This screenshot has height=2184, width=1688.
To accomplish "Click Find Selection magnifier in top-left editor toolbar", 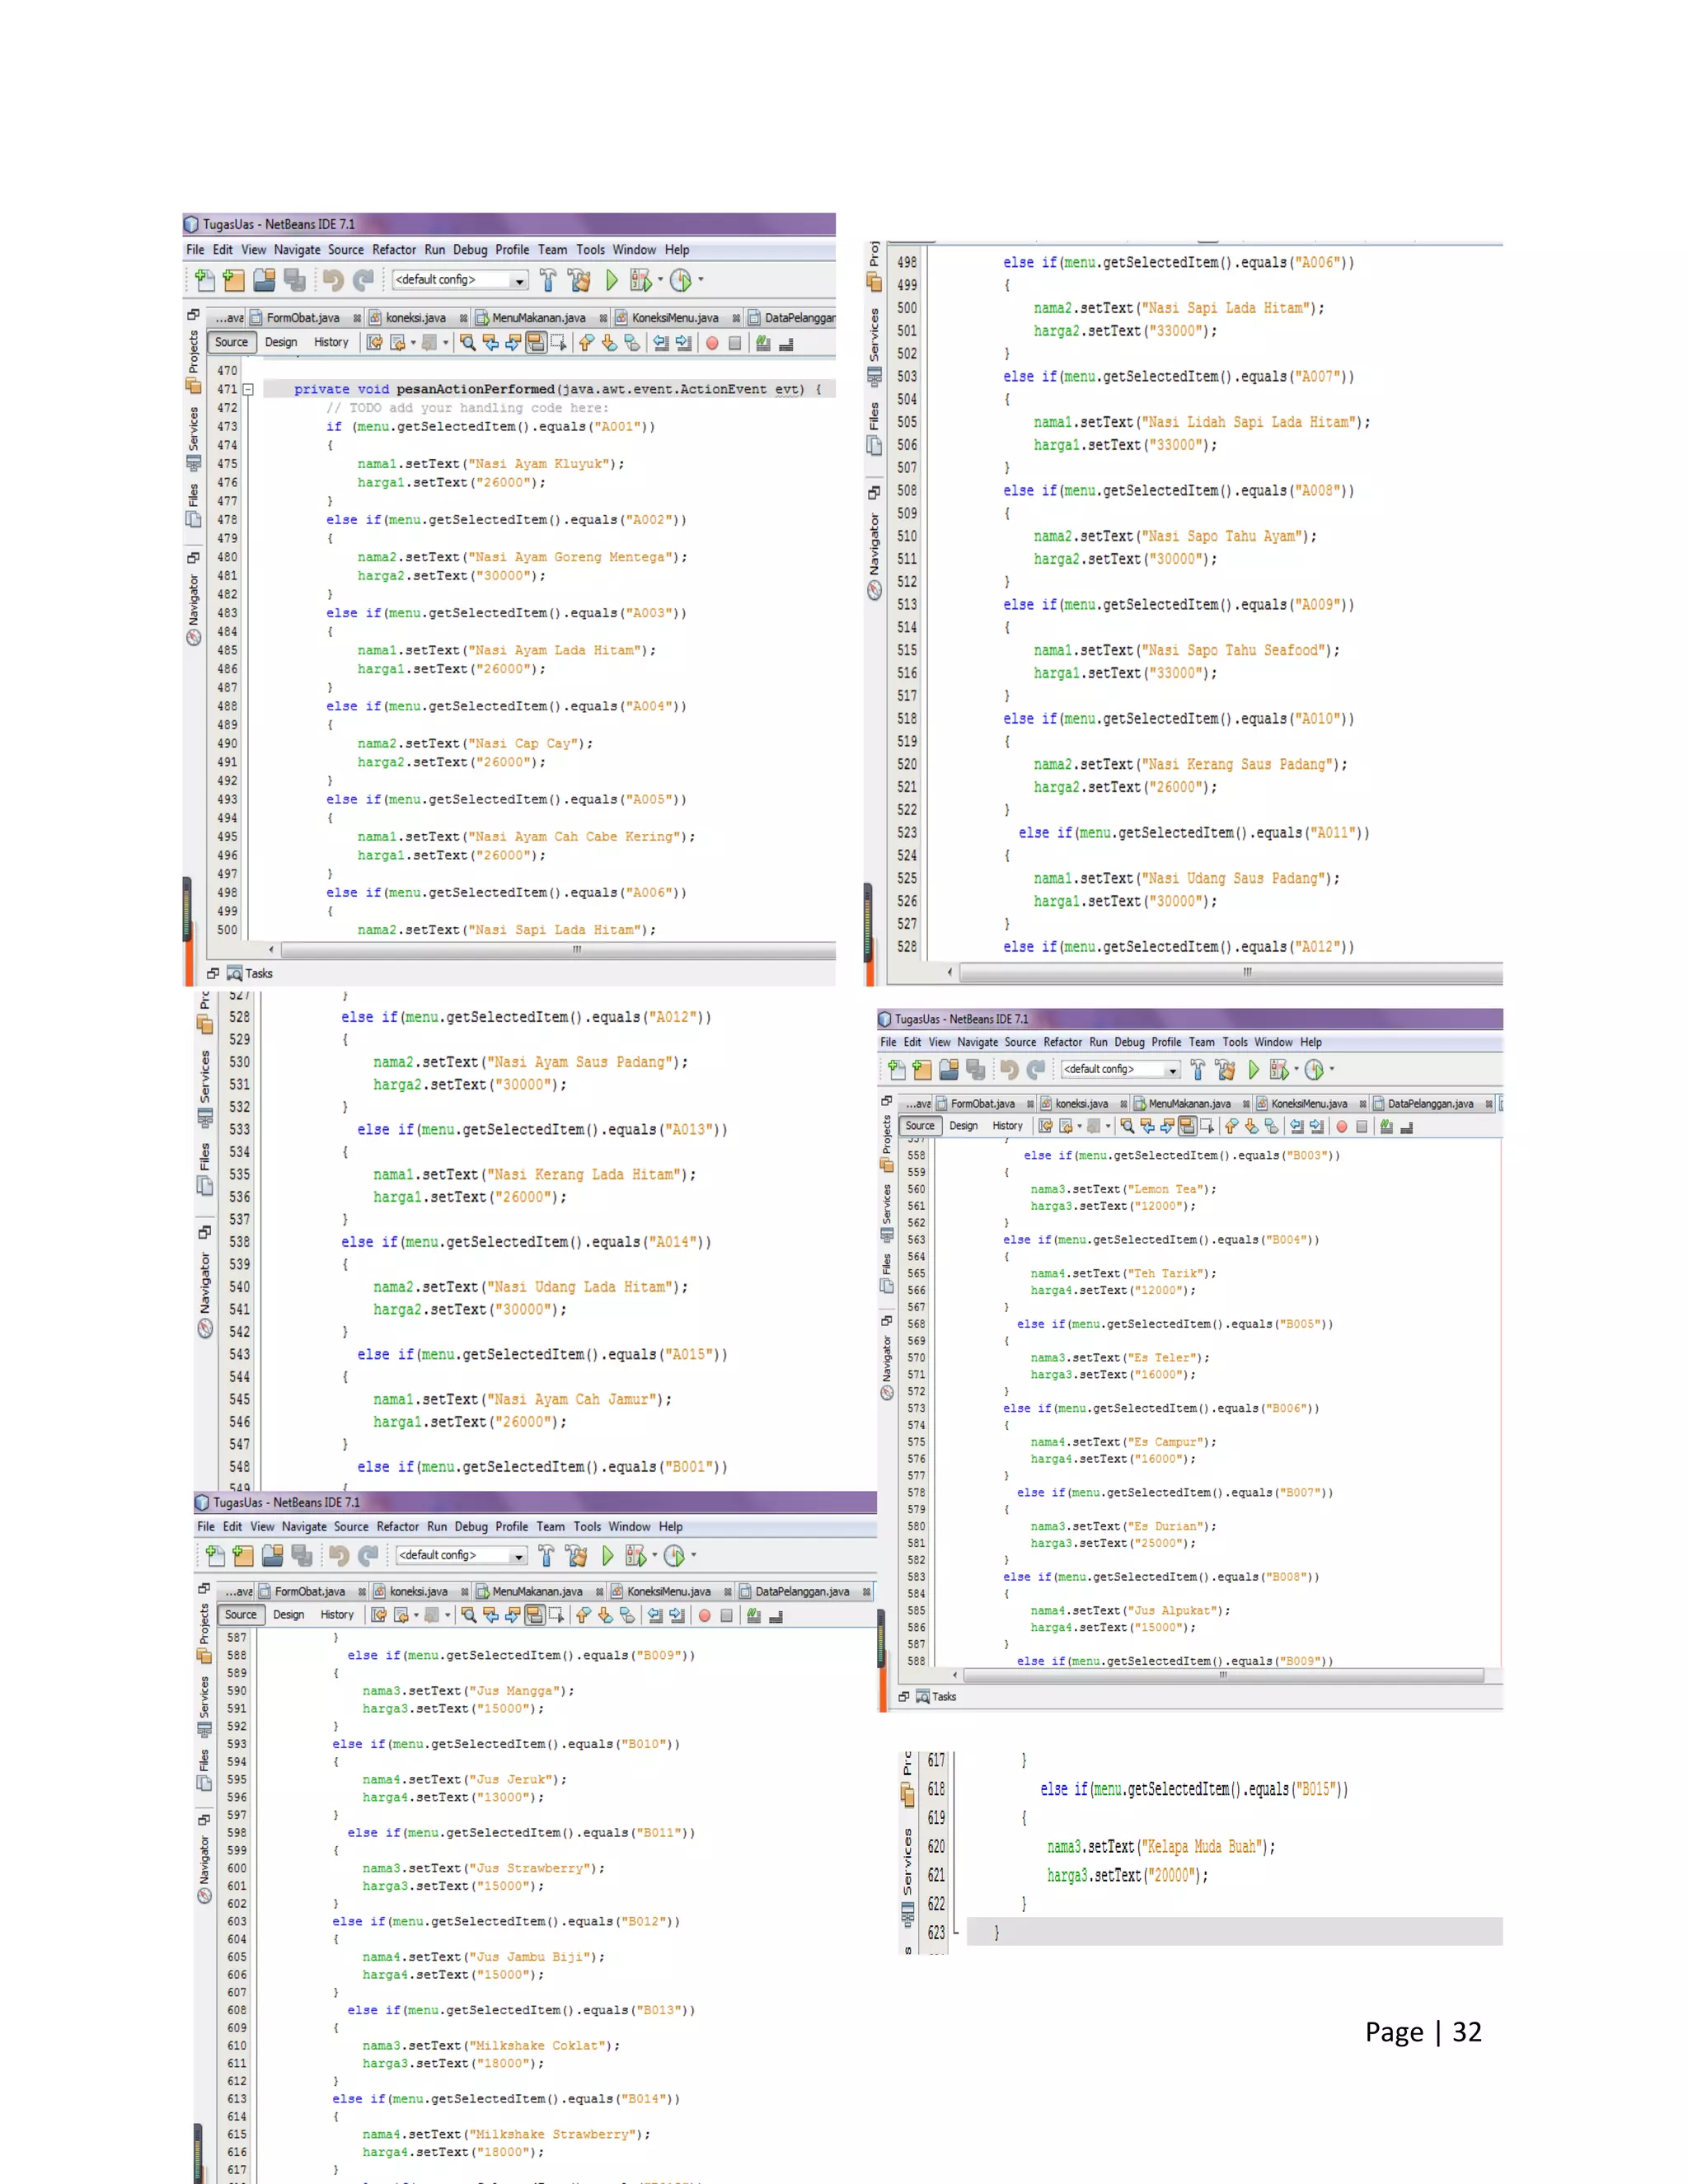I will point(468,343).
